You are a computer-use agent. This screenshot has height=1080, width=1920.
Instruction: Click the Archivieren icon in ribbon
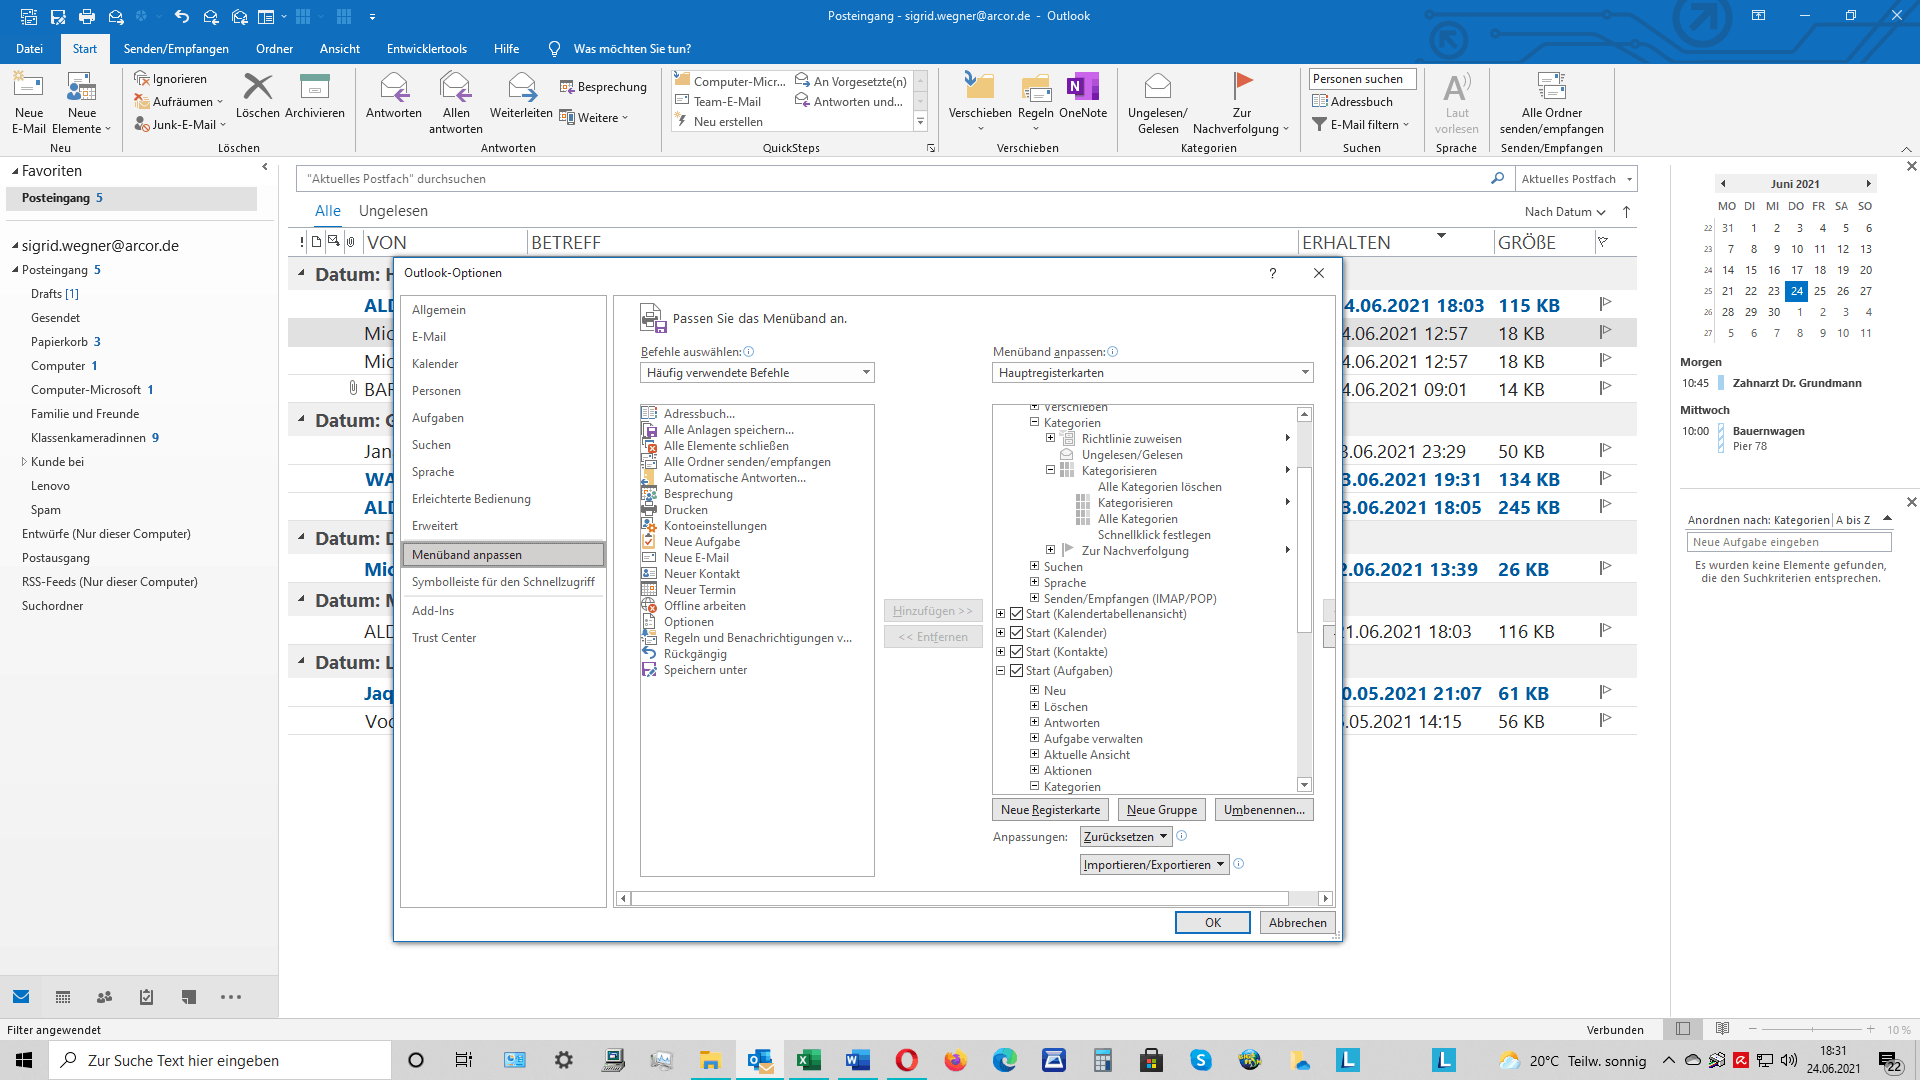click(x=314, y=89)
